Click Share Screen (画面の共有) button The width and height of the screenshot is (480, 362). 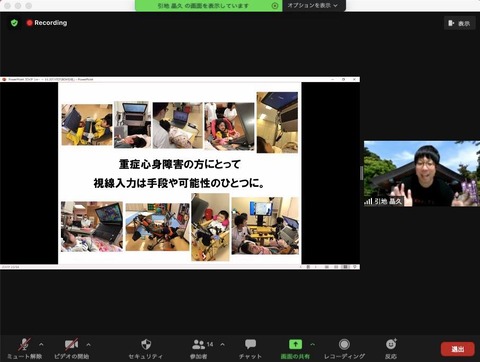[x=295, y=349]
